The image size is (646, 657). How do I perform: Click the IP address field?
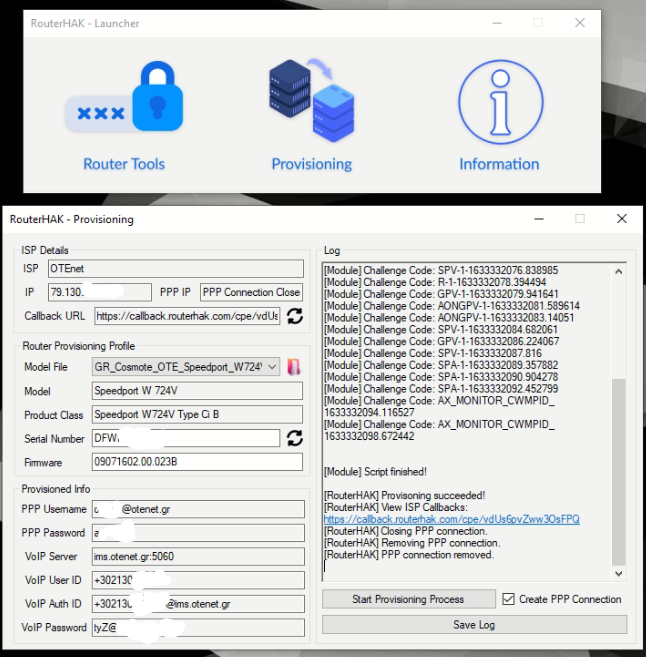(x=100, y=292)
